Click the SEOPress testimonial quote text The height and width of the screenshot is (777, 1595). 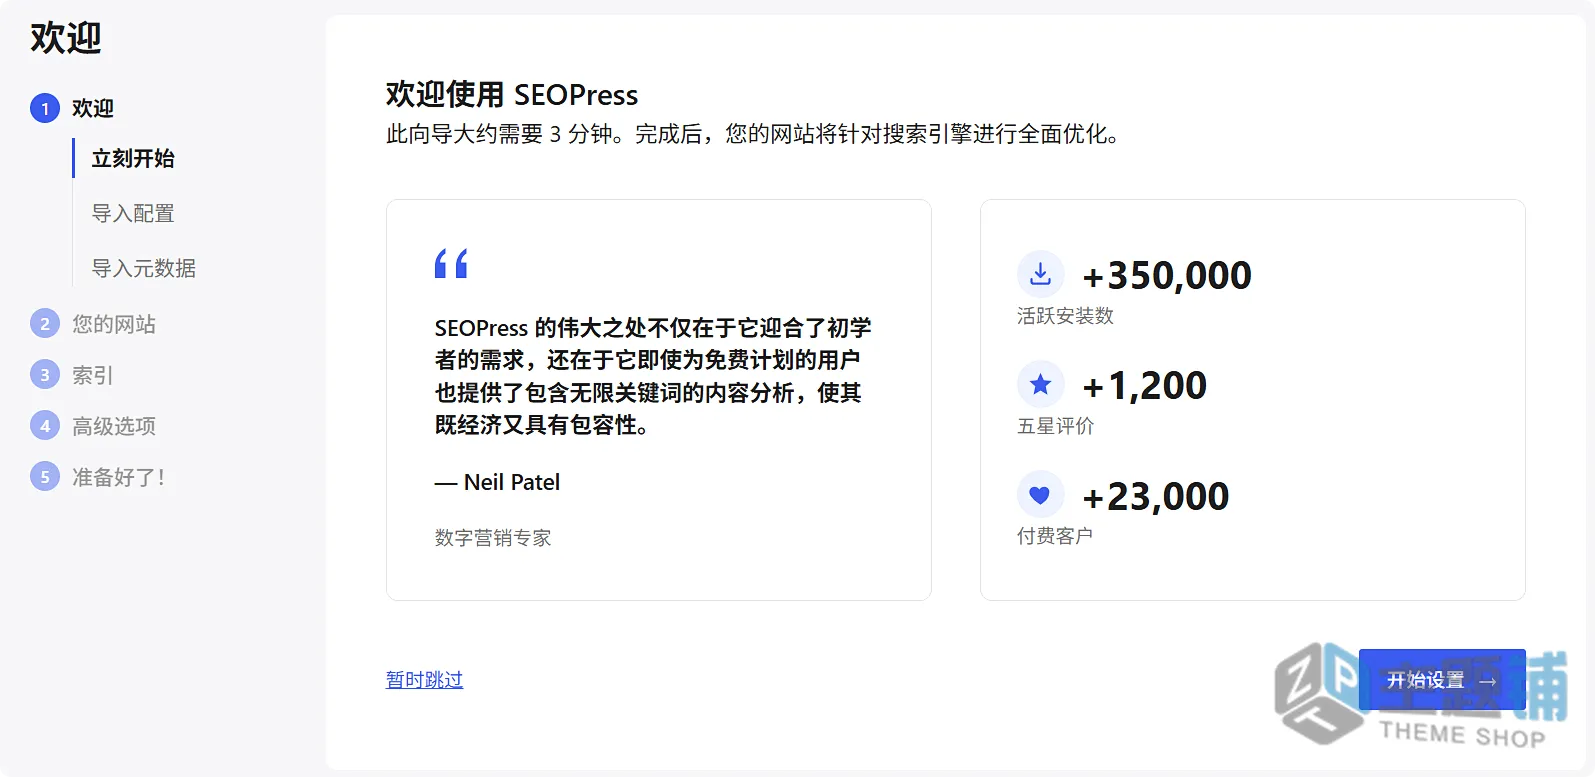652,376
